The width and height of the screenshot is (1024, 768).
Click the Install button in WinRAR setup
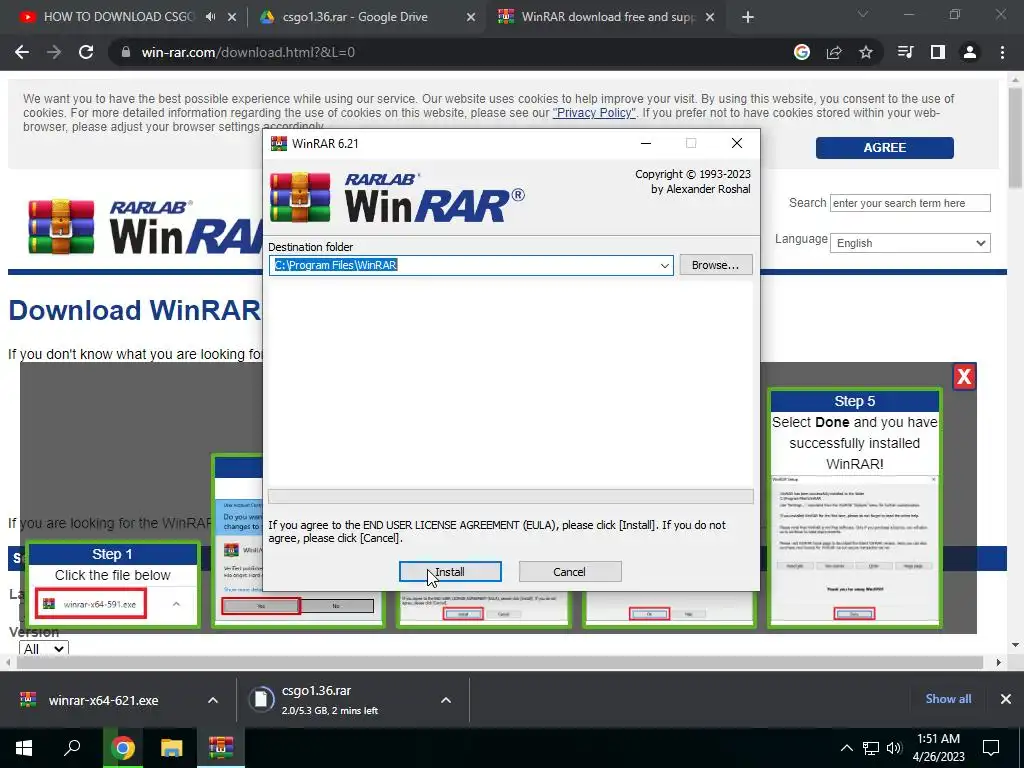tap(450, 571)
